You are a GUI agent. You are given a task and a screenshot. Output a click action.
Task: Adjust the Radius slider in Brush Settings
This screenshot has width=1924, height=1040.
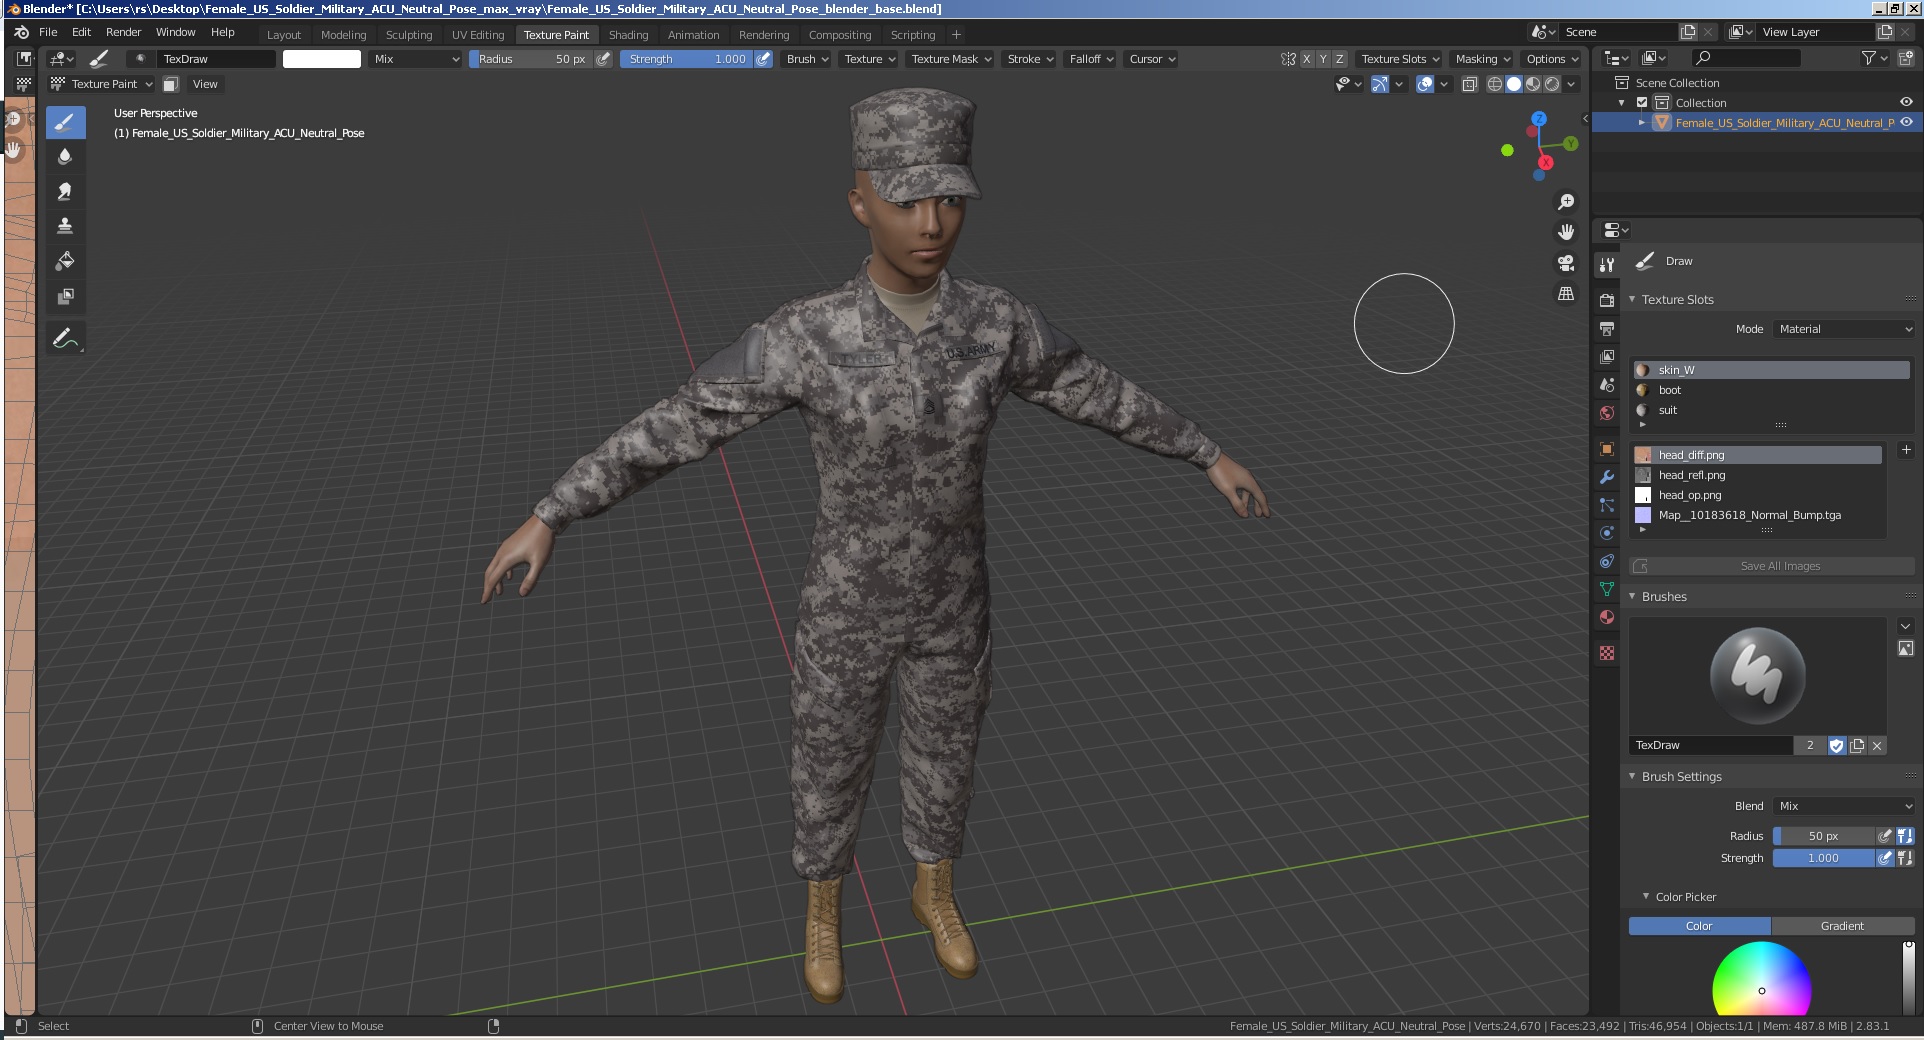click(1823, 836)
